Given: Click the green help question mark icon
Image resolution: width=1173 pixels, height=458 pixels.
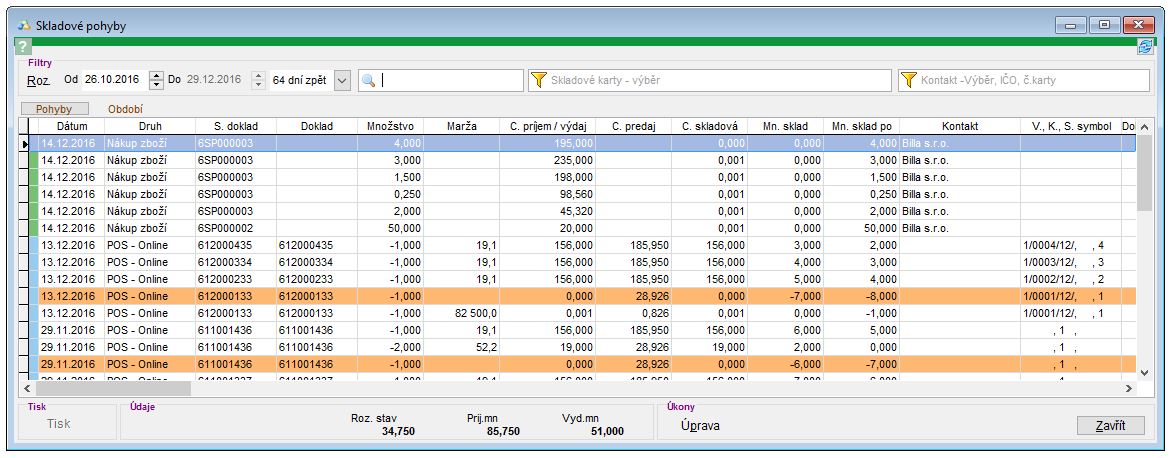Looking at the screenshot, I should click(23, 47).
